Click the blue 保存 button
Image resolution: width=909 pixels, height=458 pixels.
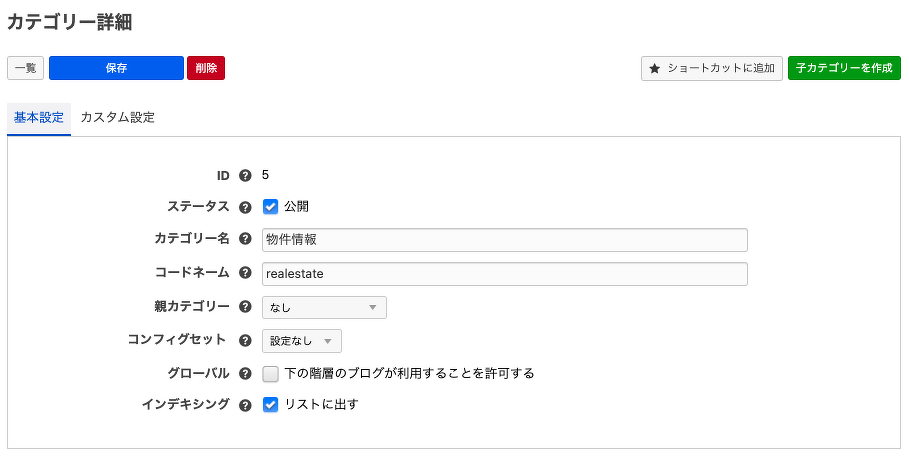(117, 68)
